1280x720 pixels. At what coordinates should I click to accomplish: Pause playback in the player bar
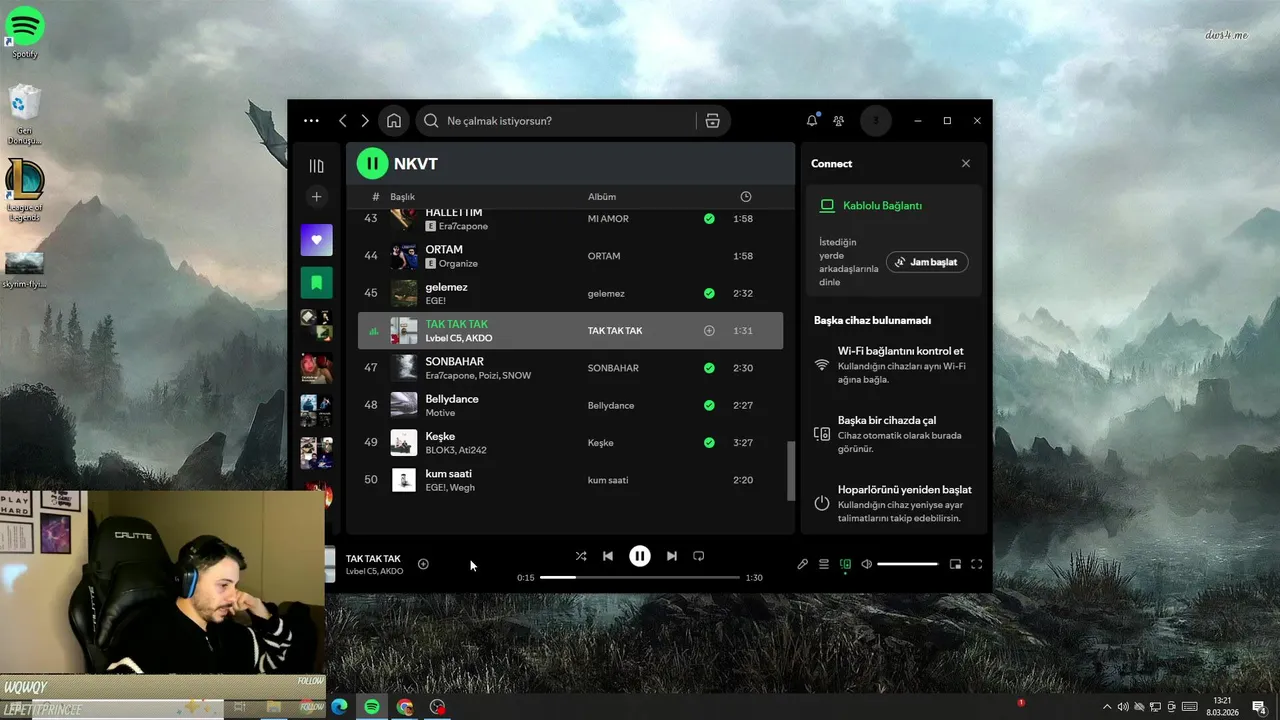pyautogui.click(x=639, y=556)
